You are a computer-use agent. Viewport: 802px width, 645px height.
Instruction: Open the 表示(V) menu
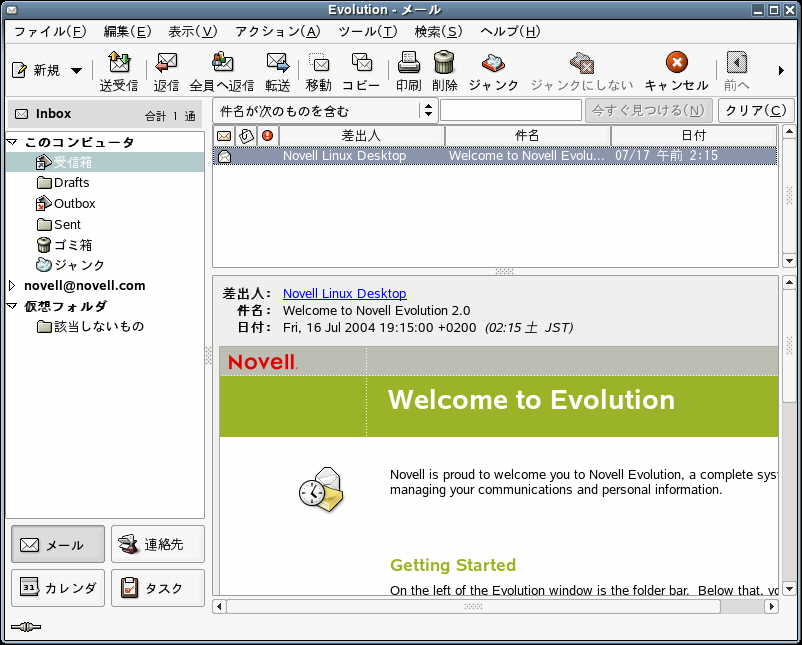(193, 32)
